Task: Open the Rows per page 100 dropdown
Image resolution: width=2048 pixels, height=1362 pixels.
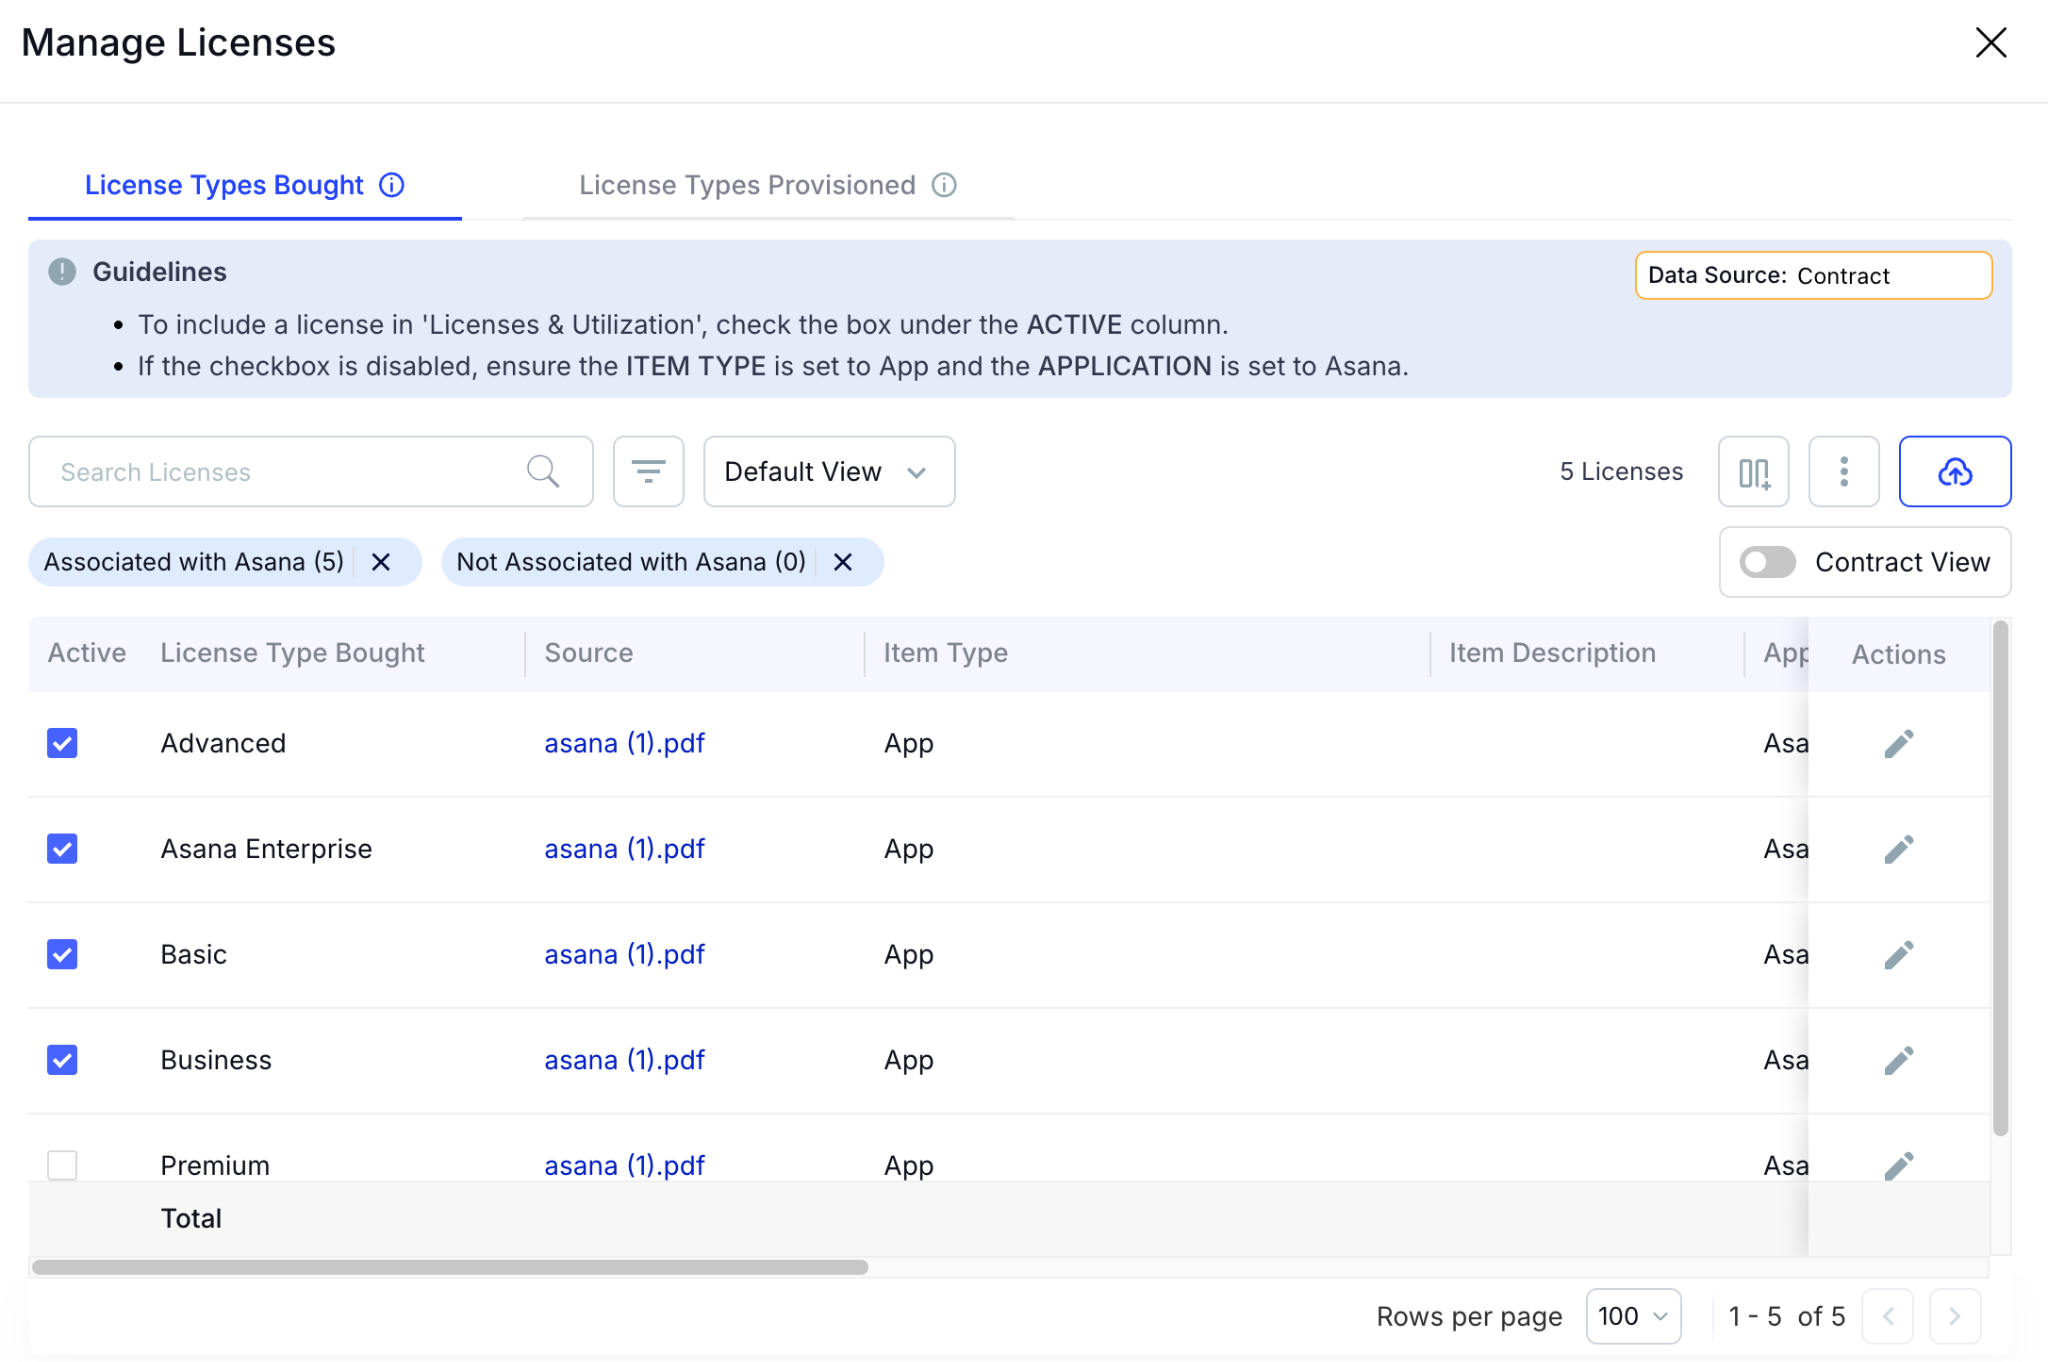Action: [x=1632, y=1316]
